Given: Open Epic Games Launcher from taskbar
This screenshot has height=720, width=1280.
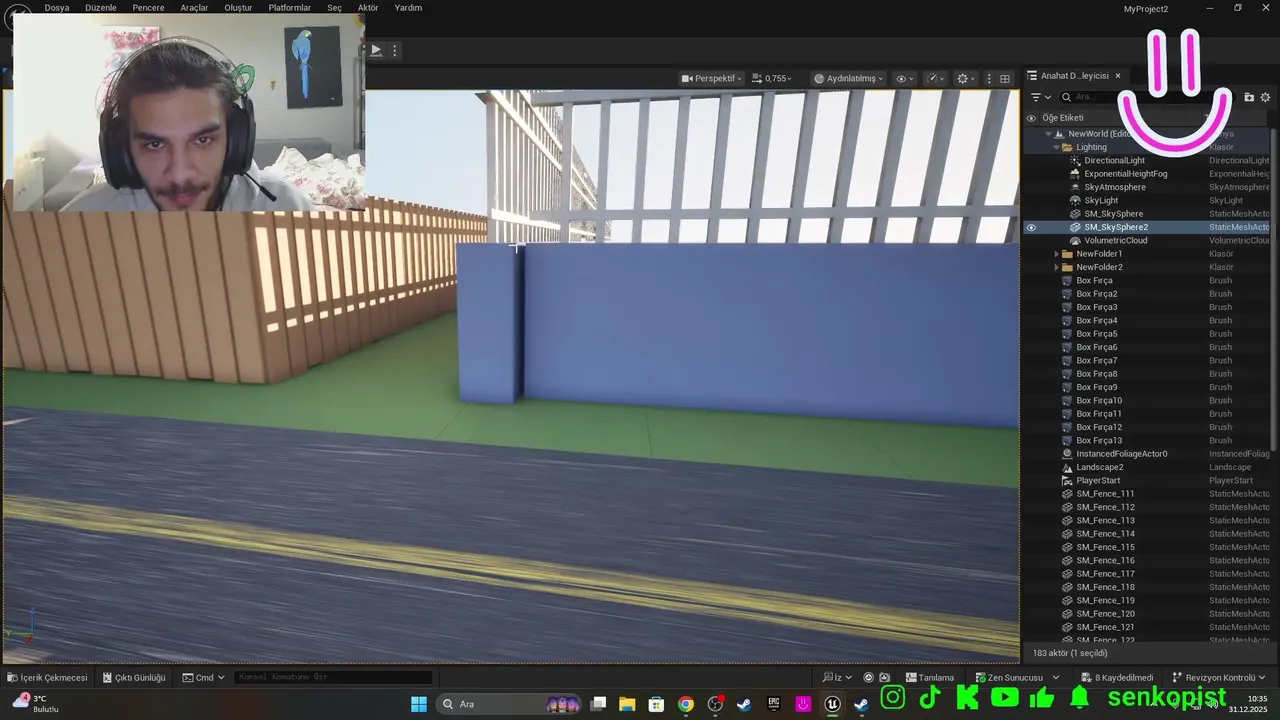Looking at the screenshot, I should coord(774,704).
